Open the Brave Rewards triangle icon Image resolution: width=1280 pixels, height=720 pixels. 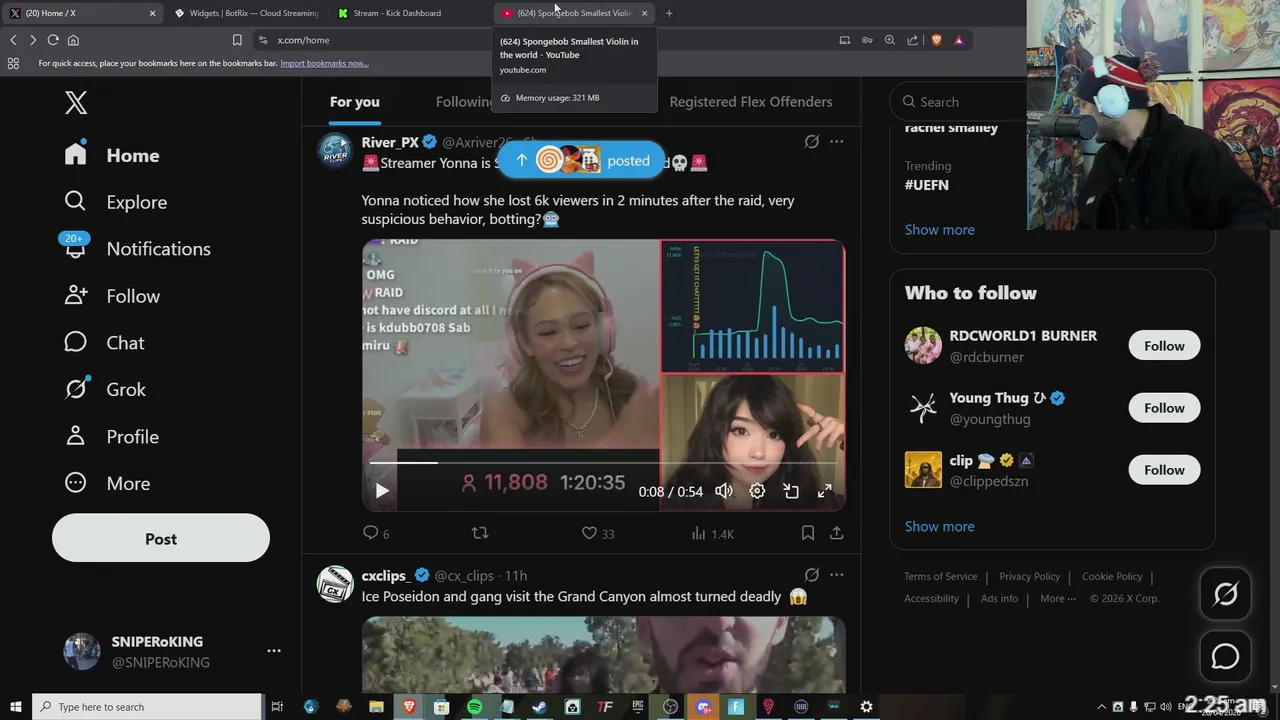pyautogui.click(x=959, y=40)
